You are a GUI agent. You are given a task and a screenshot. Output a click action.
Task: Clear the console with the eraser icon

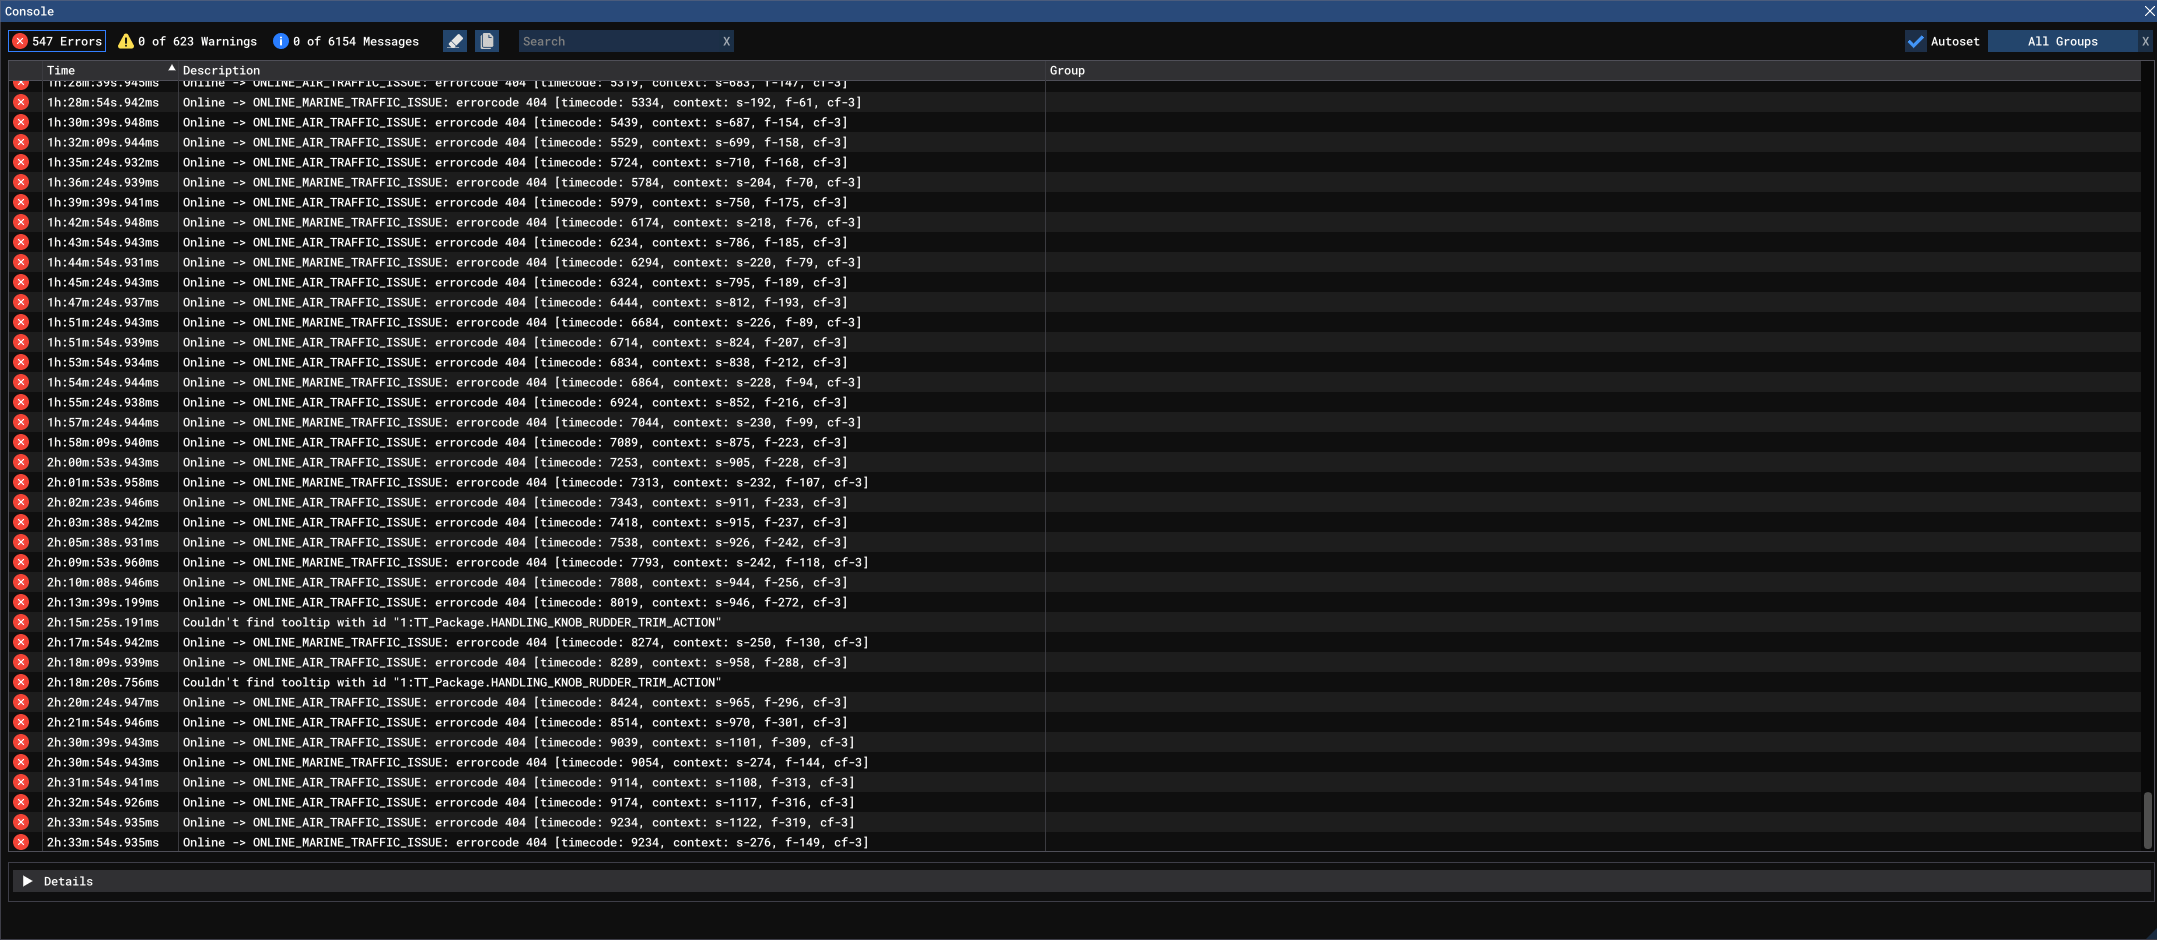pos(454,41)
